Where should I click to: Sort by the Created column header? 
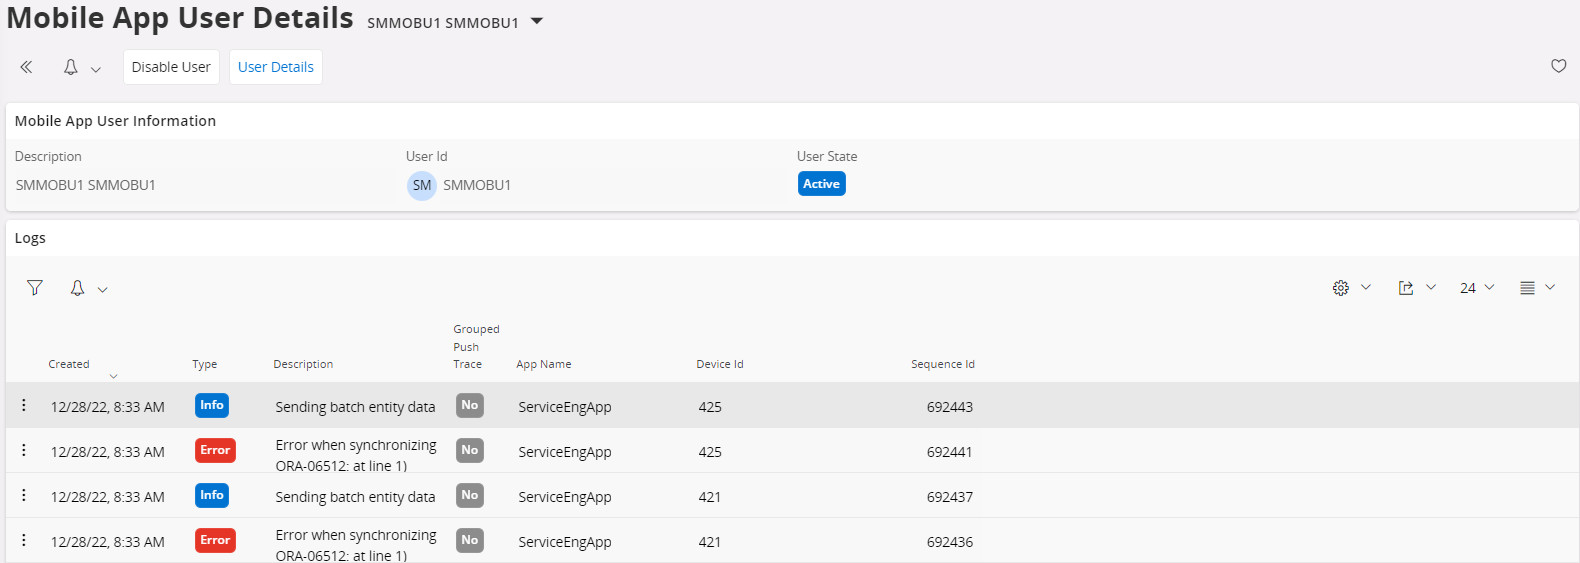click(69, 364)
